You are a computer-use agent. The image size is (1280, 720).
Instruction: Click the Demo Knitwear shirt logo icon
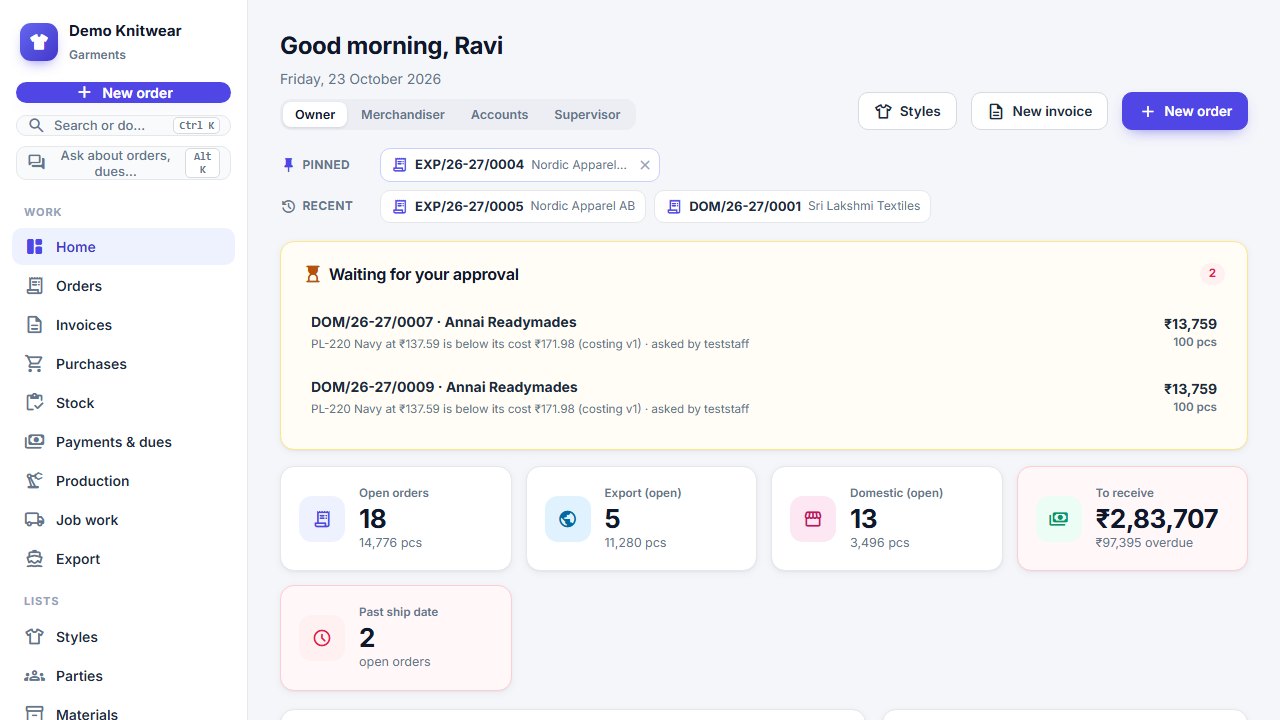39,42
